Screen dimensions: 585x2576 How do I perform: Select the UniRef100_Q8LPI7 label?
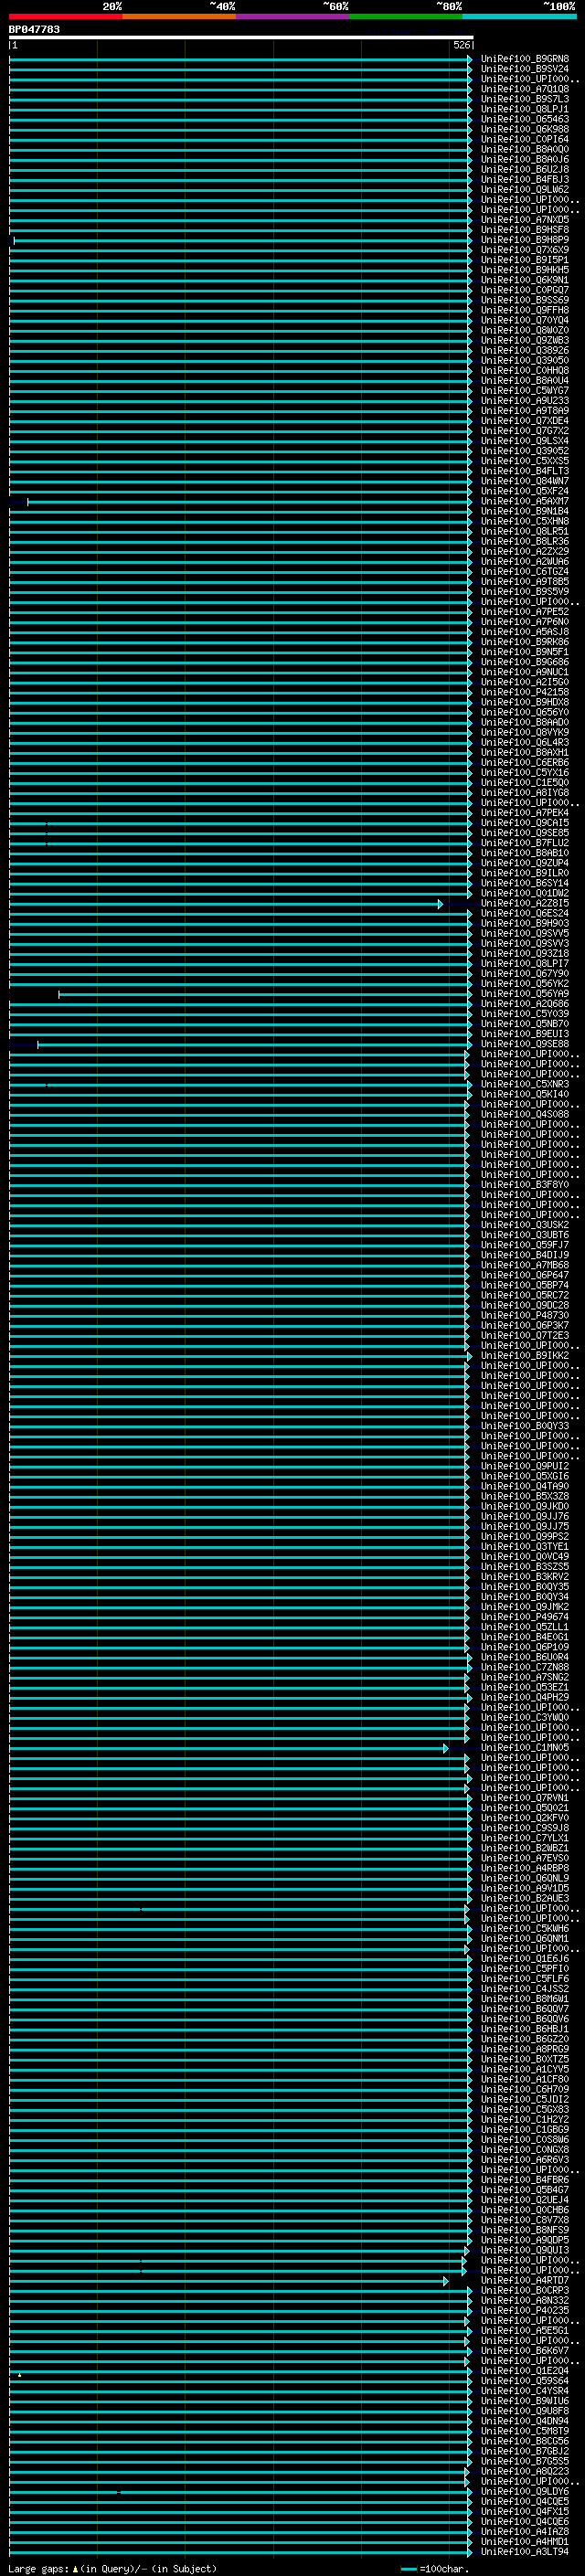coord(525,963)
